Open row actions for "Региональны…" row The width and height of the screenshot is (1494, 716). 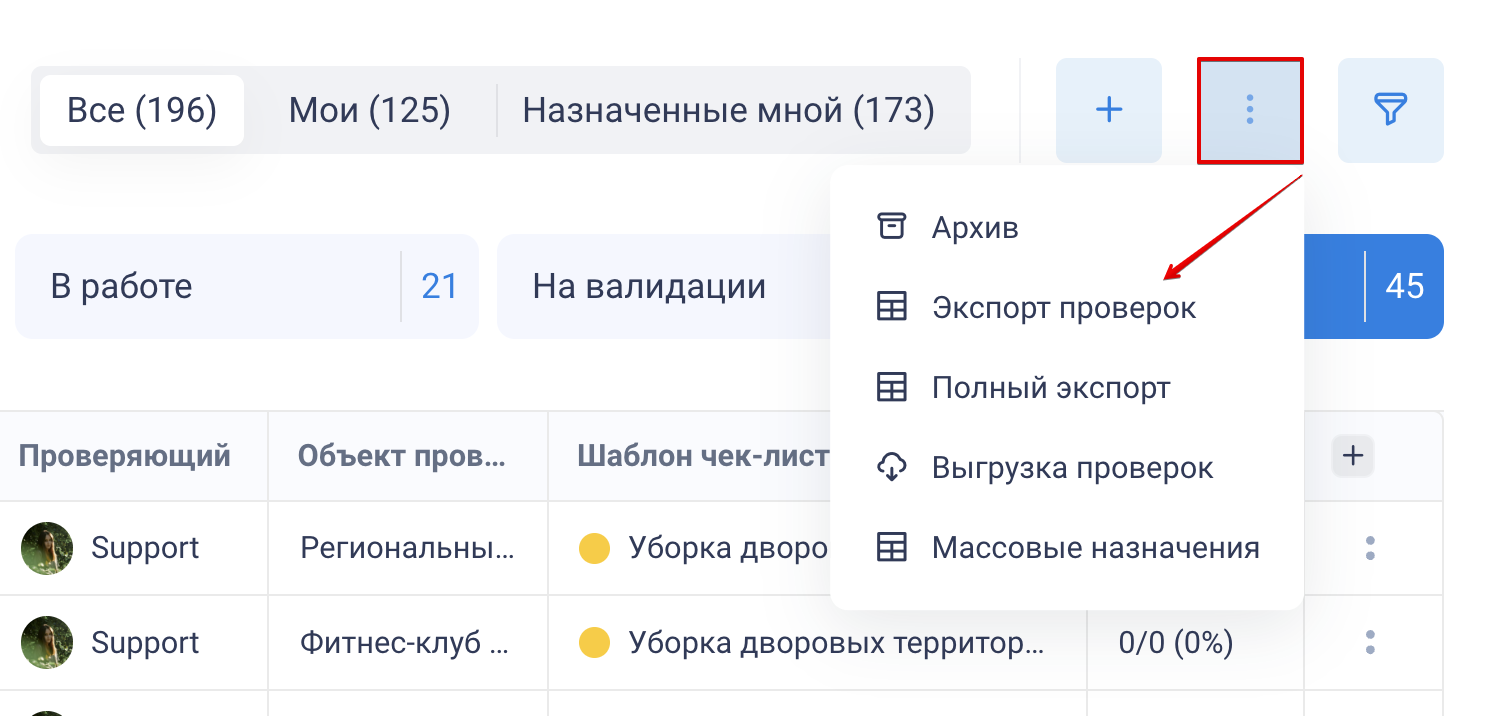1370,547
